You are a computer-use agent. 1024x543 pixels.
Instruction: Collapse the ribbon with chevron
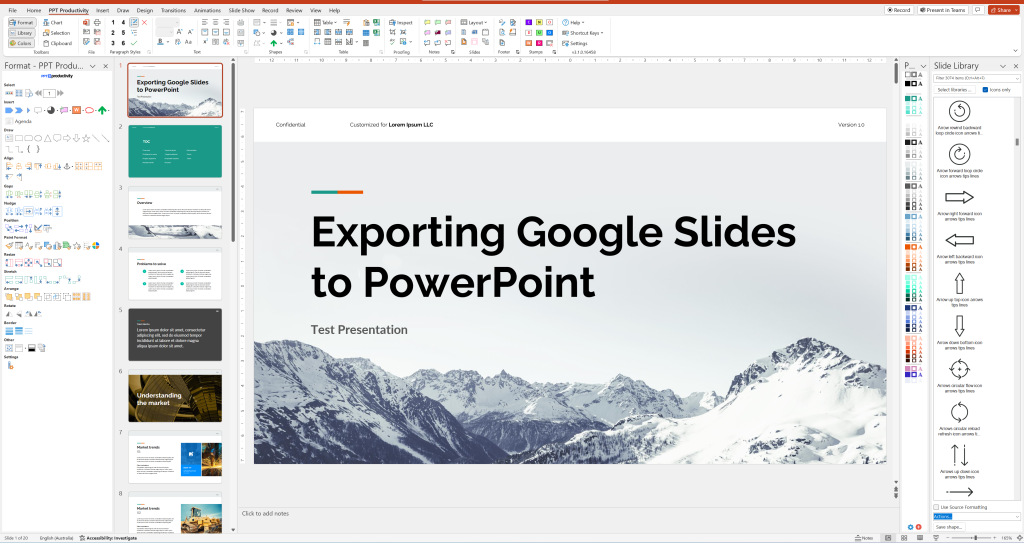[x=1016, y=50]
